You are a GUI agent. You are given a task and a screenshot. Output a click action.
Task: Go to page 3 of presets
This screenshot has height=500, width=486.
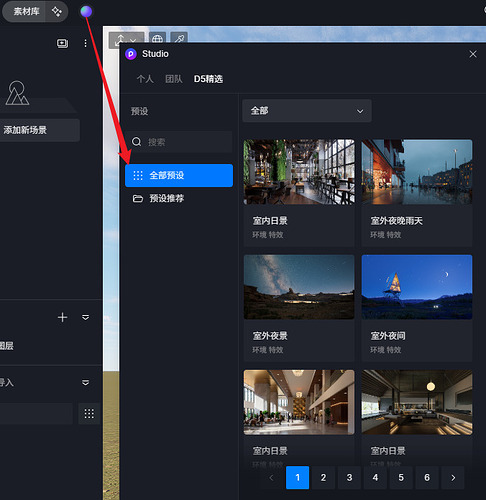[349, 478]
